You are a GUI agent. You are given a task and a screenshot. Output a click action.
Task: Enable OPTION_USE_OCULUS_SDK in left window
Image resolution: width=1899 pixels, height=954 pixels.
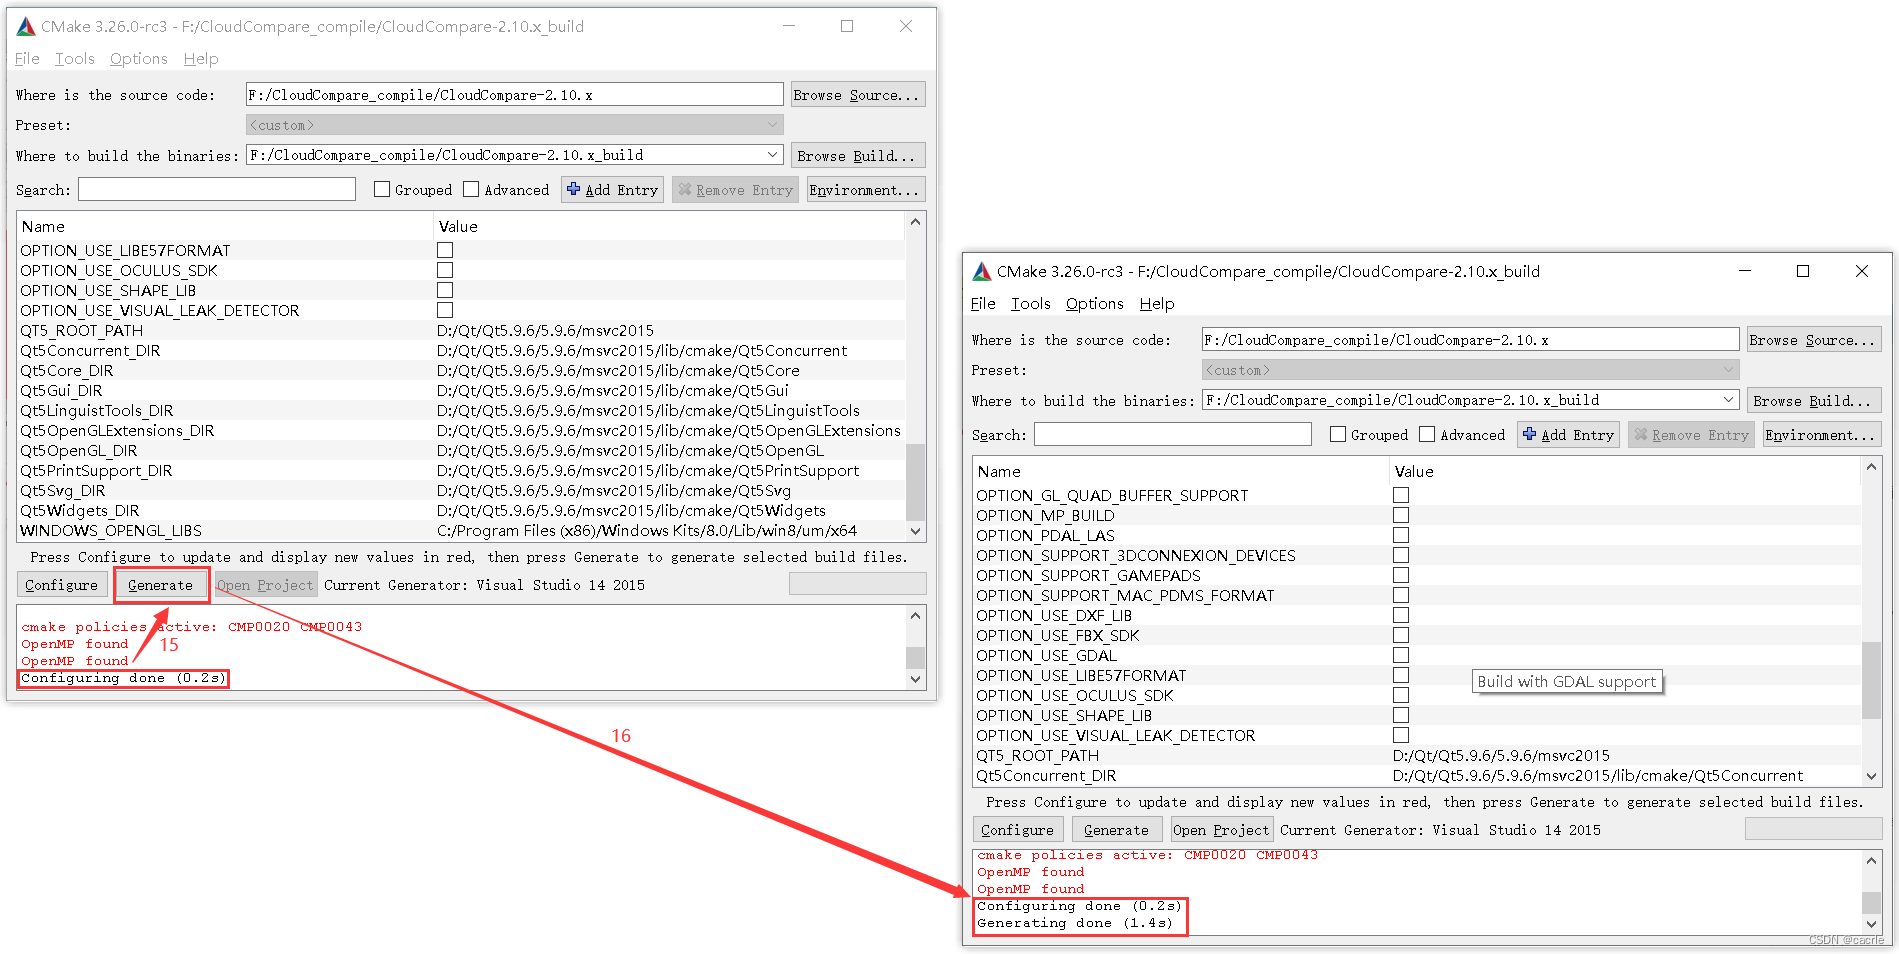pos(445,270)
